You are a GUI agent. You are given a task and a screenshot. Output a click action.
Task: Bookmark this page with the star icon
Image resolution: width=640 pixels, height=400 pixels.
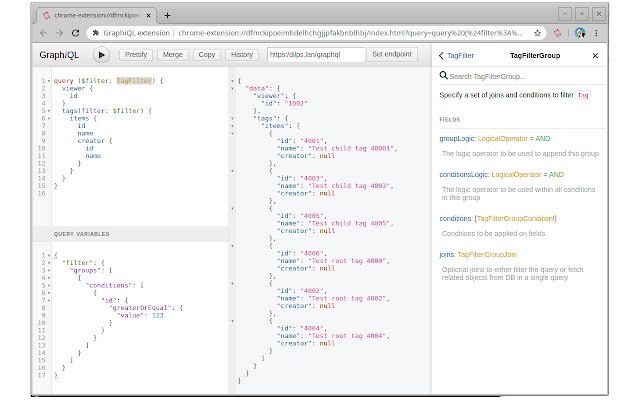(x=538, y=33)
